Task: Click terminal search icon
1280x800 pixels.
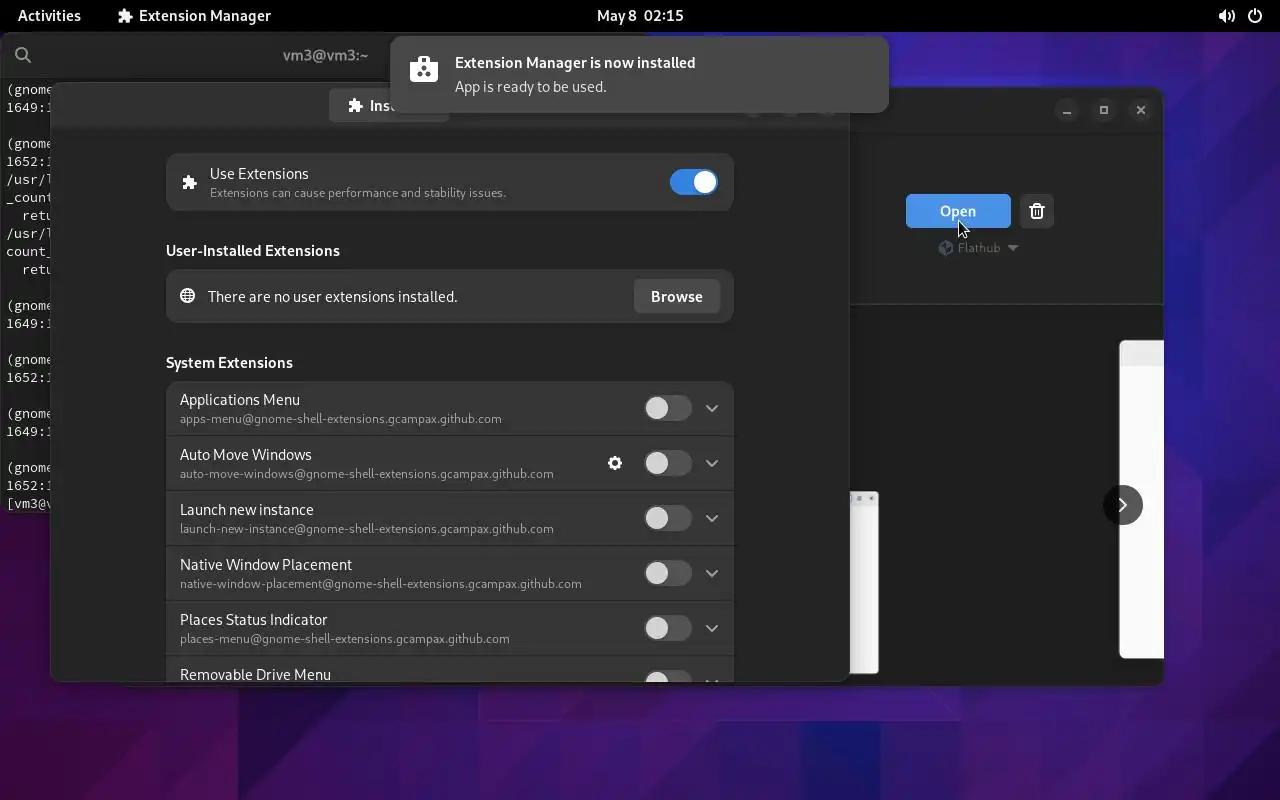Action: [x=23, y=55]
